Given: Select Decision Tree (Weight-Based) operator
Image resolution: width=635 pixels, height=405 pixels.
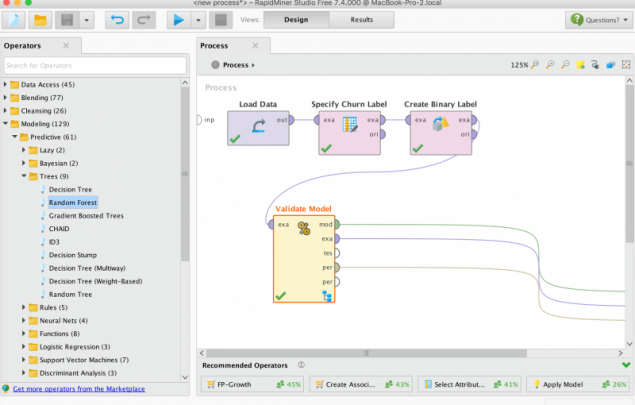Looking at the screenshot, I should (x=95, y=281).
